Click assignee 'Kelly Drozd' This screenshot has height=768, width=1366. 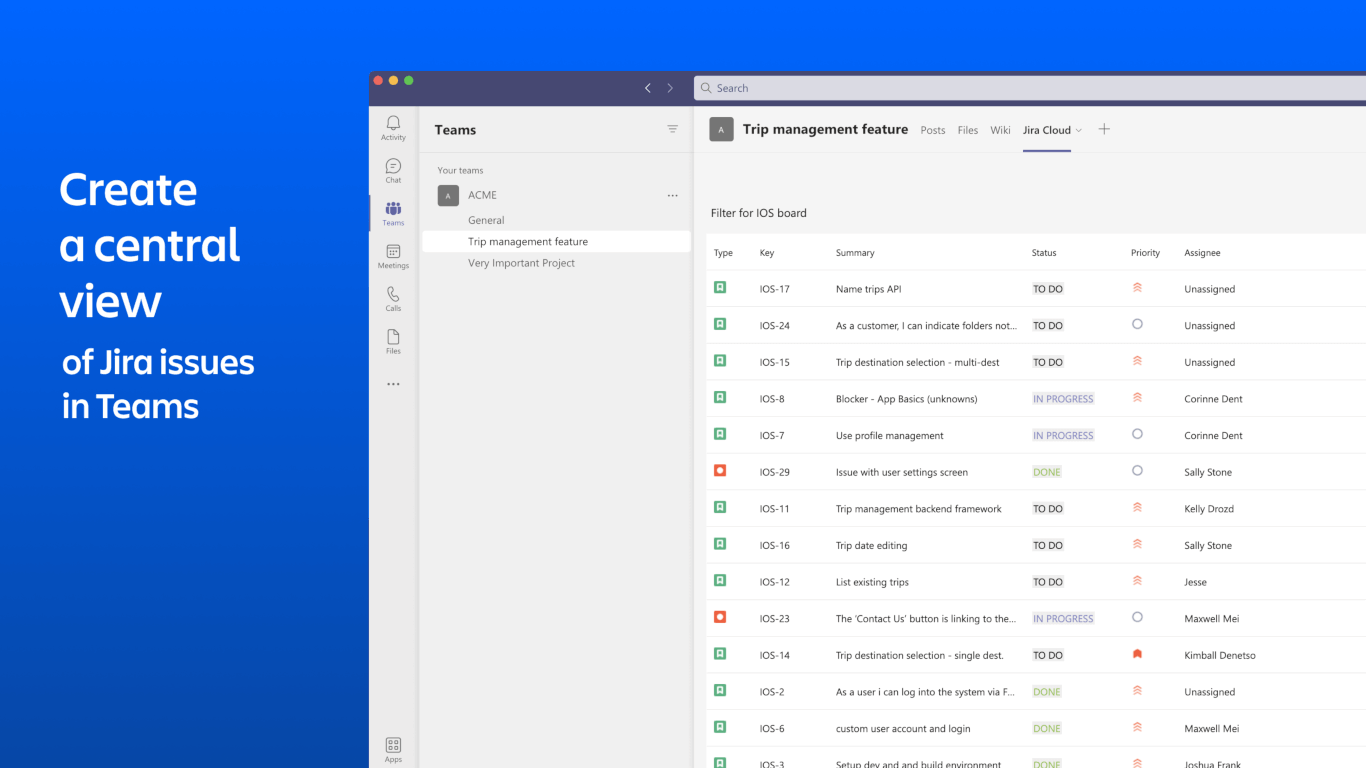click(x=1209, y=509)
